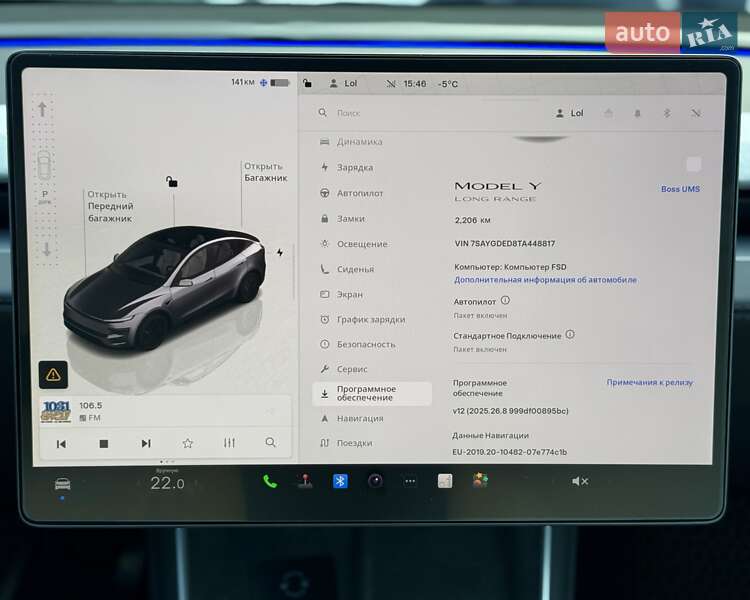Open the Сервис service menu
Viewport: 750px width, 600px height.
coord(344,369)
